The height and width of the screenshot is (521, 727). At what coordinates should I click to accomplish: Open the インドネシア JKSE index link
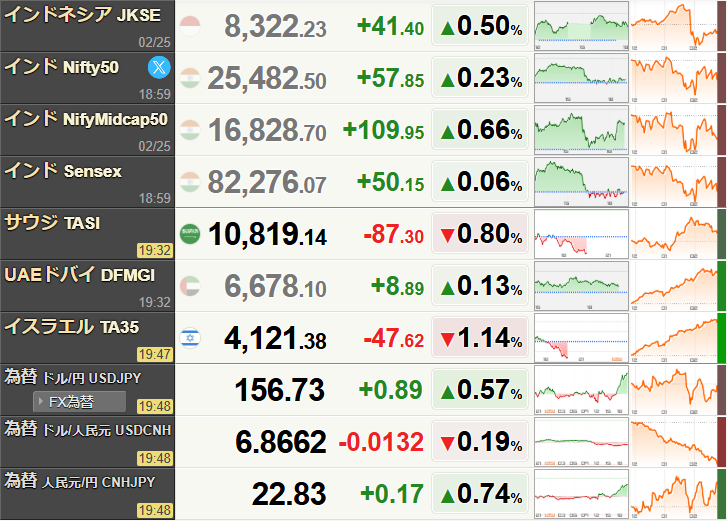pos(83,15)
